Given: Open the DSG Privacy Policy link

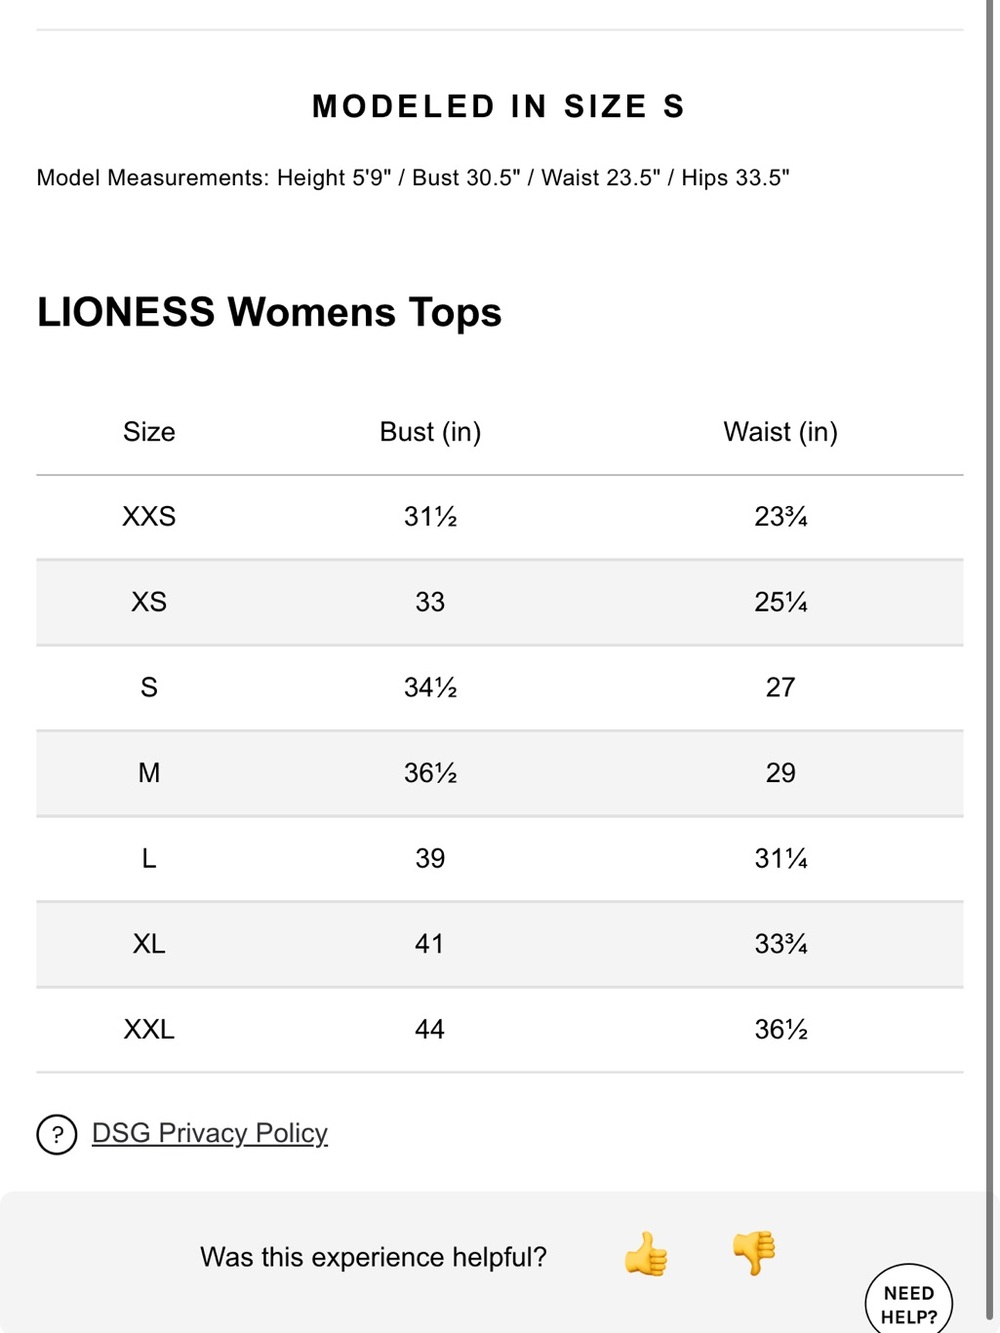Looking at the screenshot, I should [x=210, y=1133].
